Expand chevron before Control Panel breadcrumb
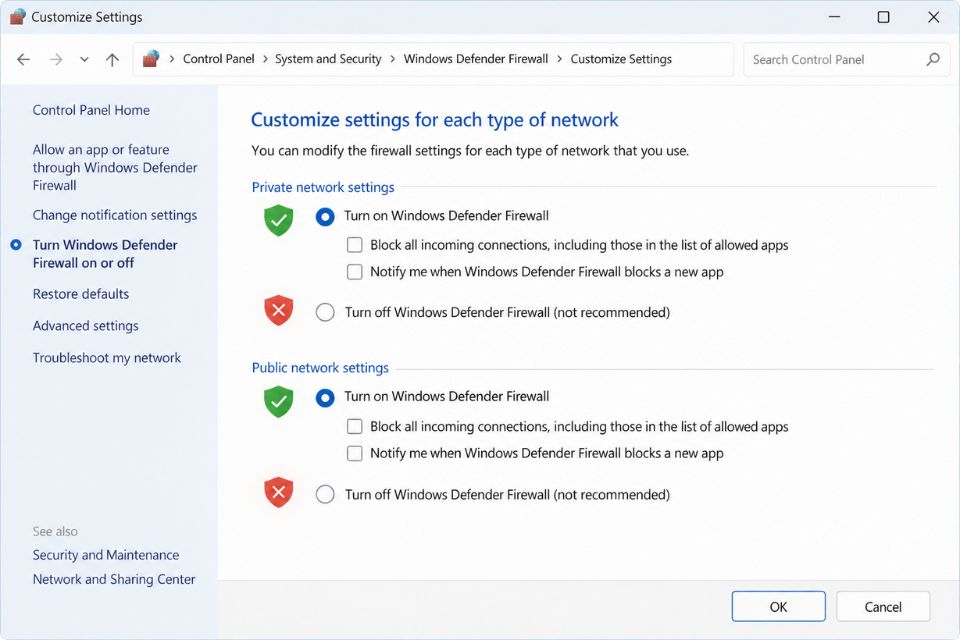The width and height of the screenshot is (960, 640). (171, 59)
